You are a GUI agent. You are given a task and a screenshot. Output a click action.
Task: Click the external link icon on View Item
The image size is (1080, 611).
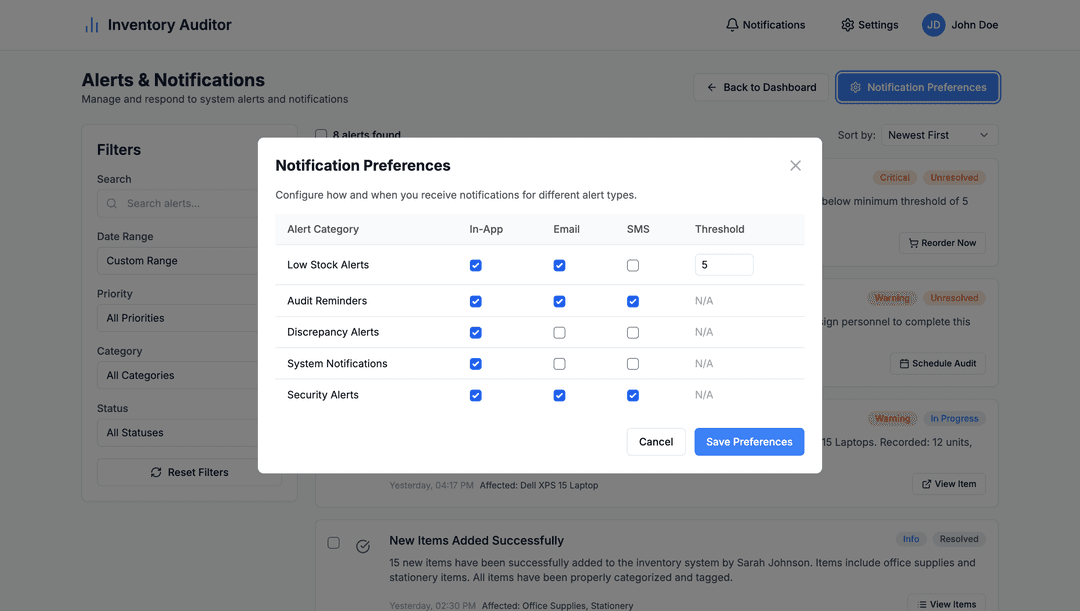click(x=925, y=483)
